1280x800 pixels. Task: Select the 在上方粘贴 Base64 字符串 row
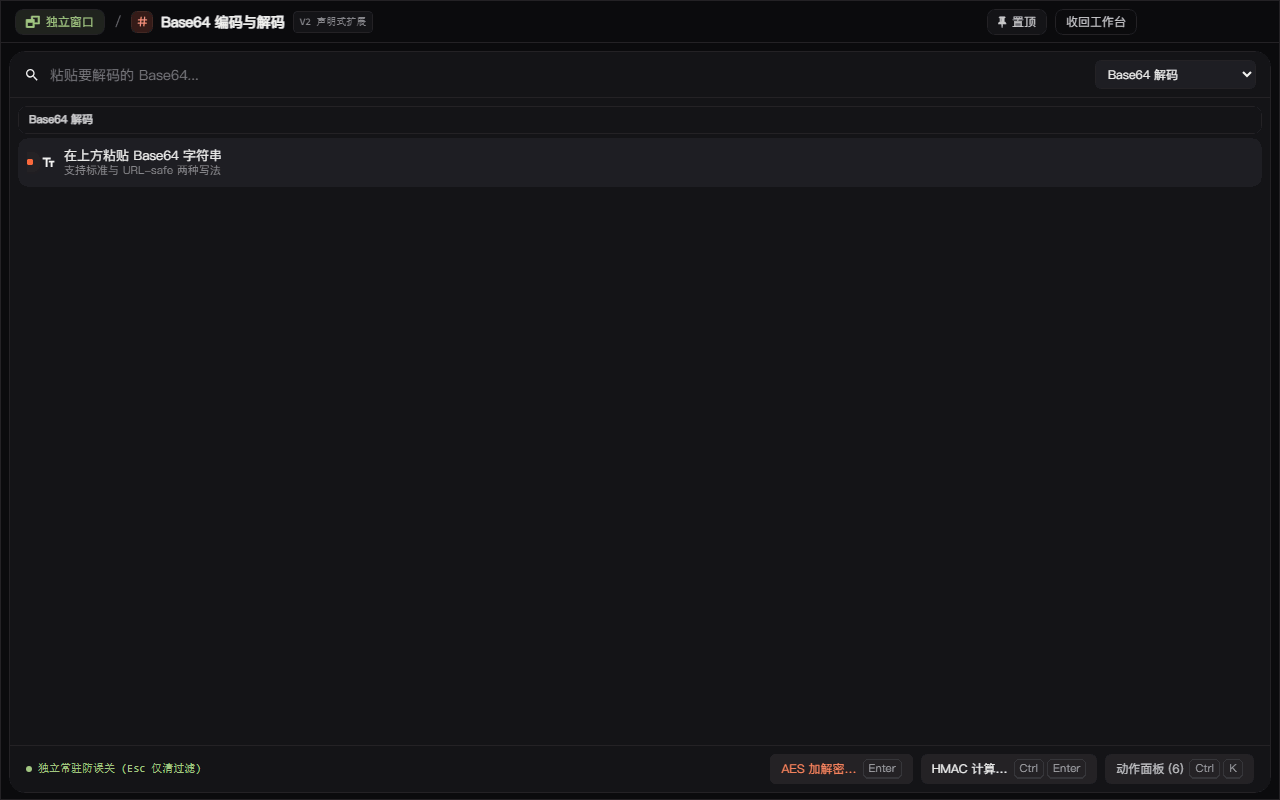pyautogui.click(x=640, y=162)
